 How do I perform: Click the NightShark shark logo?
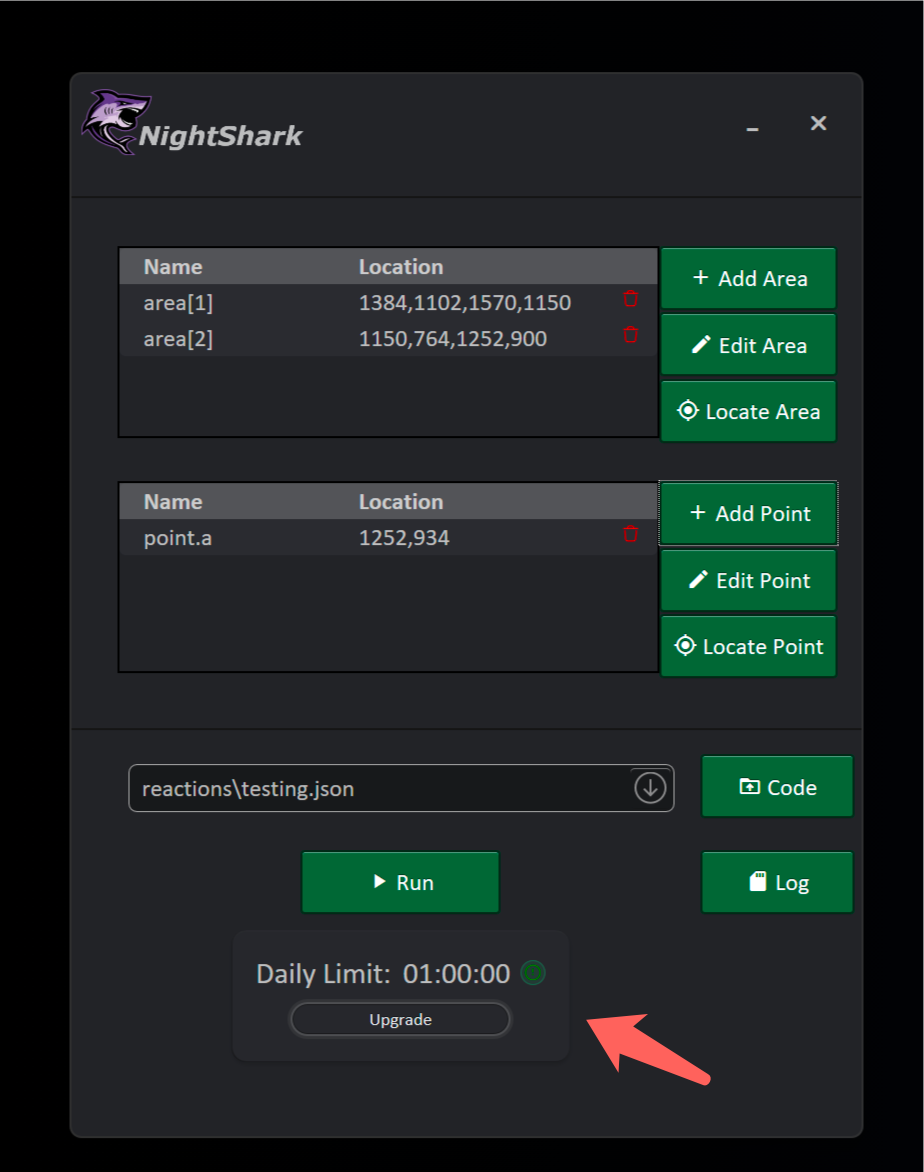tap(116, 122)
